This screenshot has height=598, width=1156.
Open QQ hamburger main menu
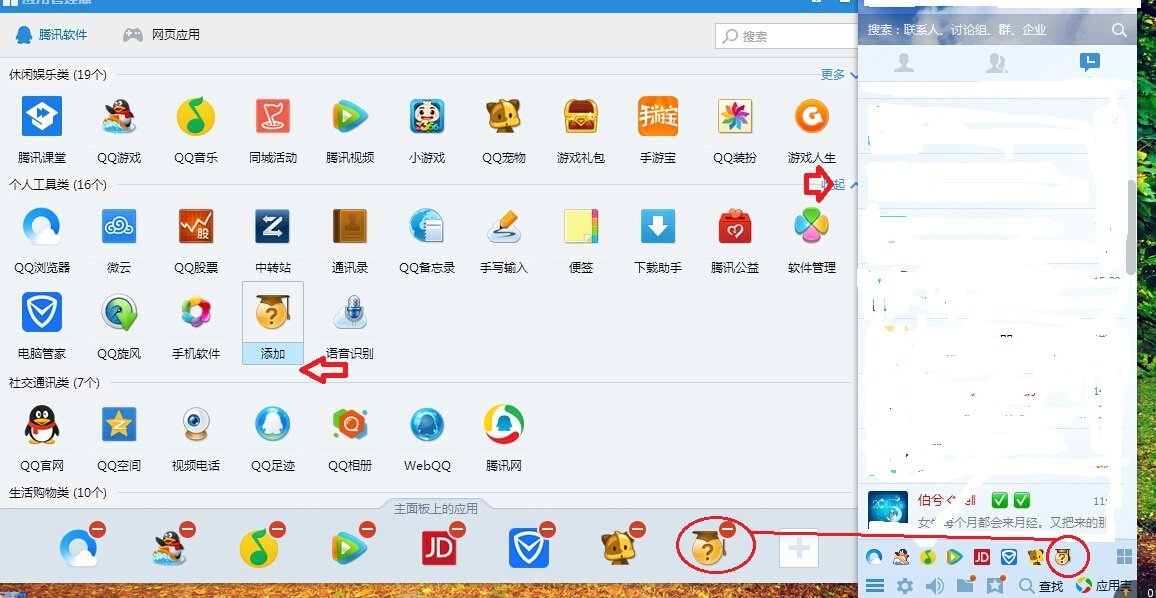875,585
